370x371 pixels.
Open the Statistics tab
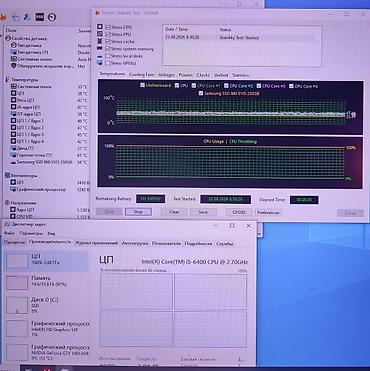[240, 75]
